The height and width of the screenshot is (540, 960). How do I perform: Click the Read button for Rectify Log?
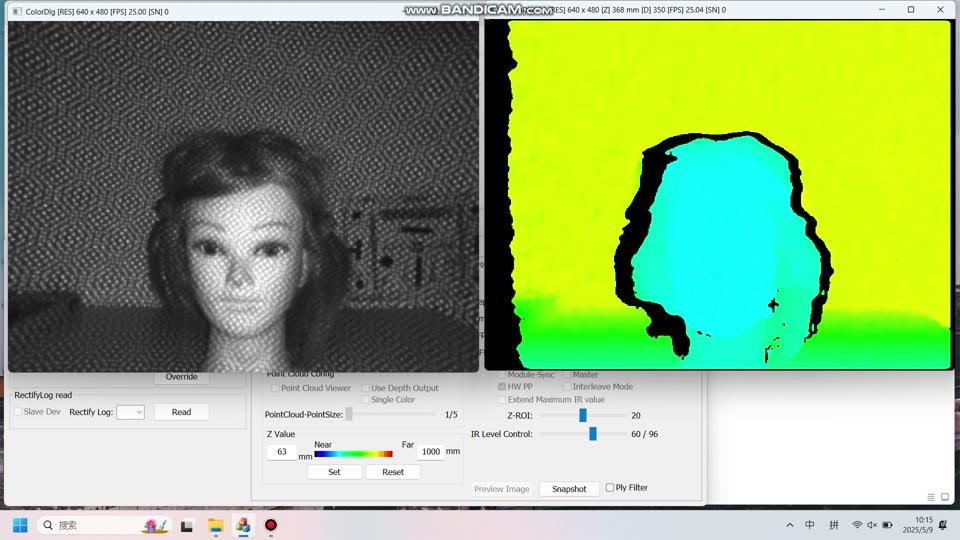click(181, 412)
